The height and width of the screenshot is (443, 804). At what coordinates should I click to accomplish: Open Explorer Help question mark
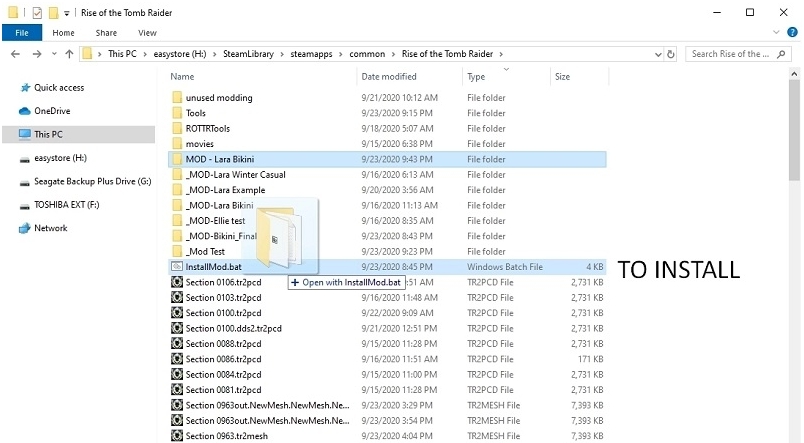[792, 32]
